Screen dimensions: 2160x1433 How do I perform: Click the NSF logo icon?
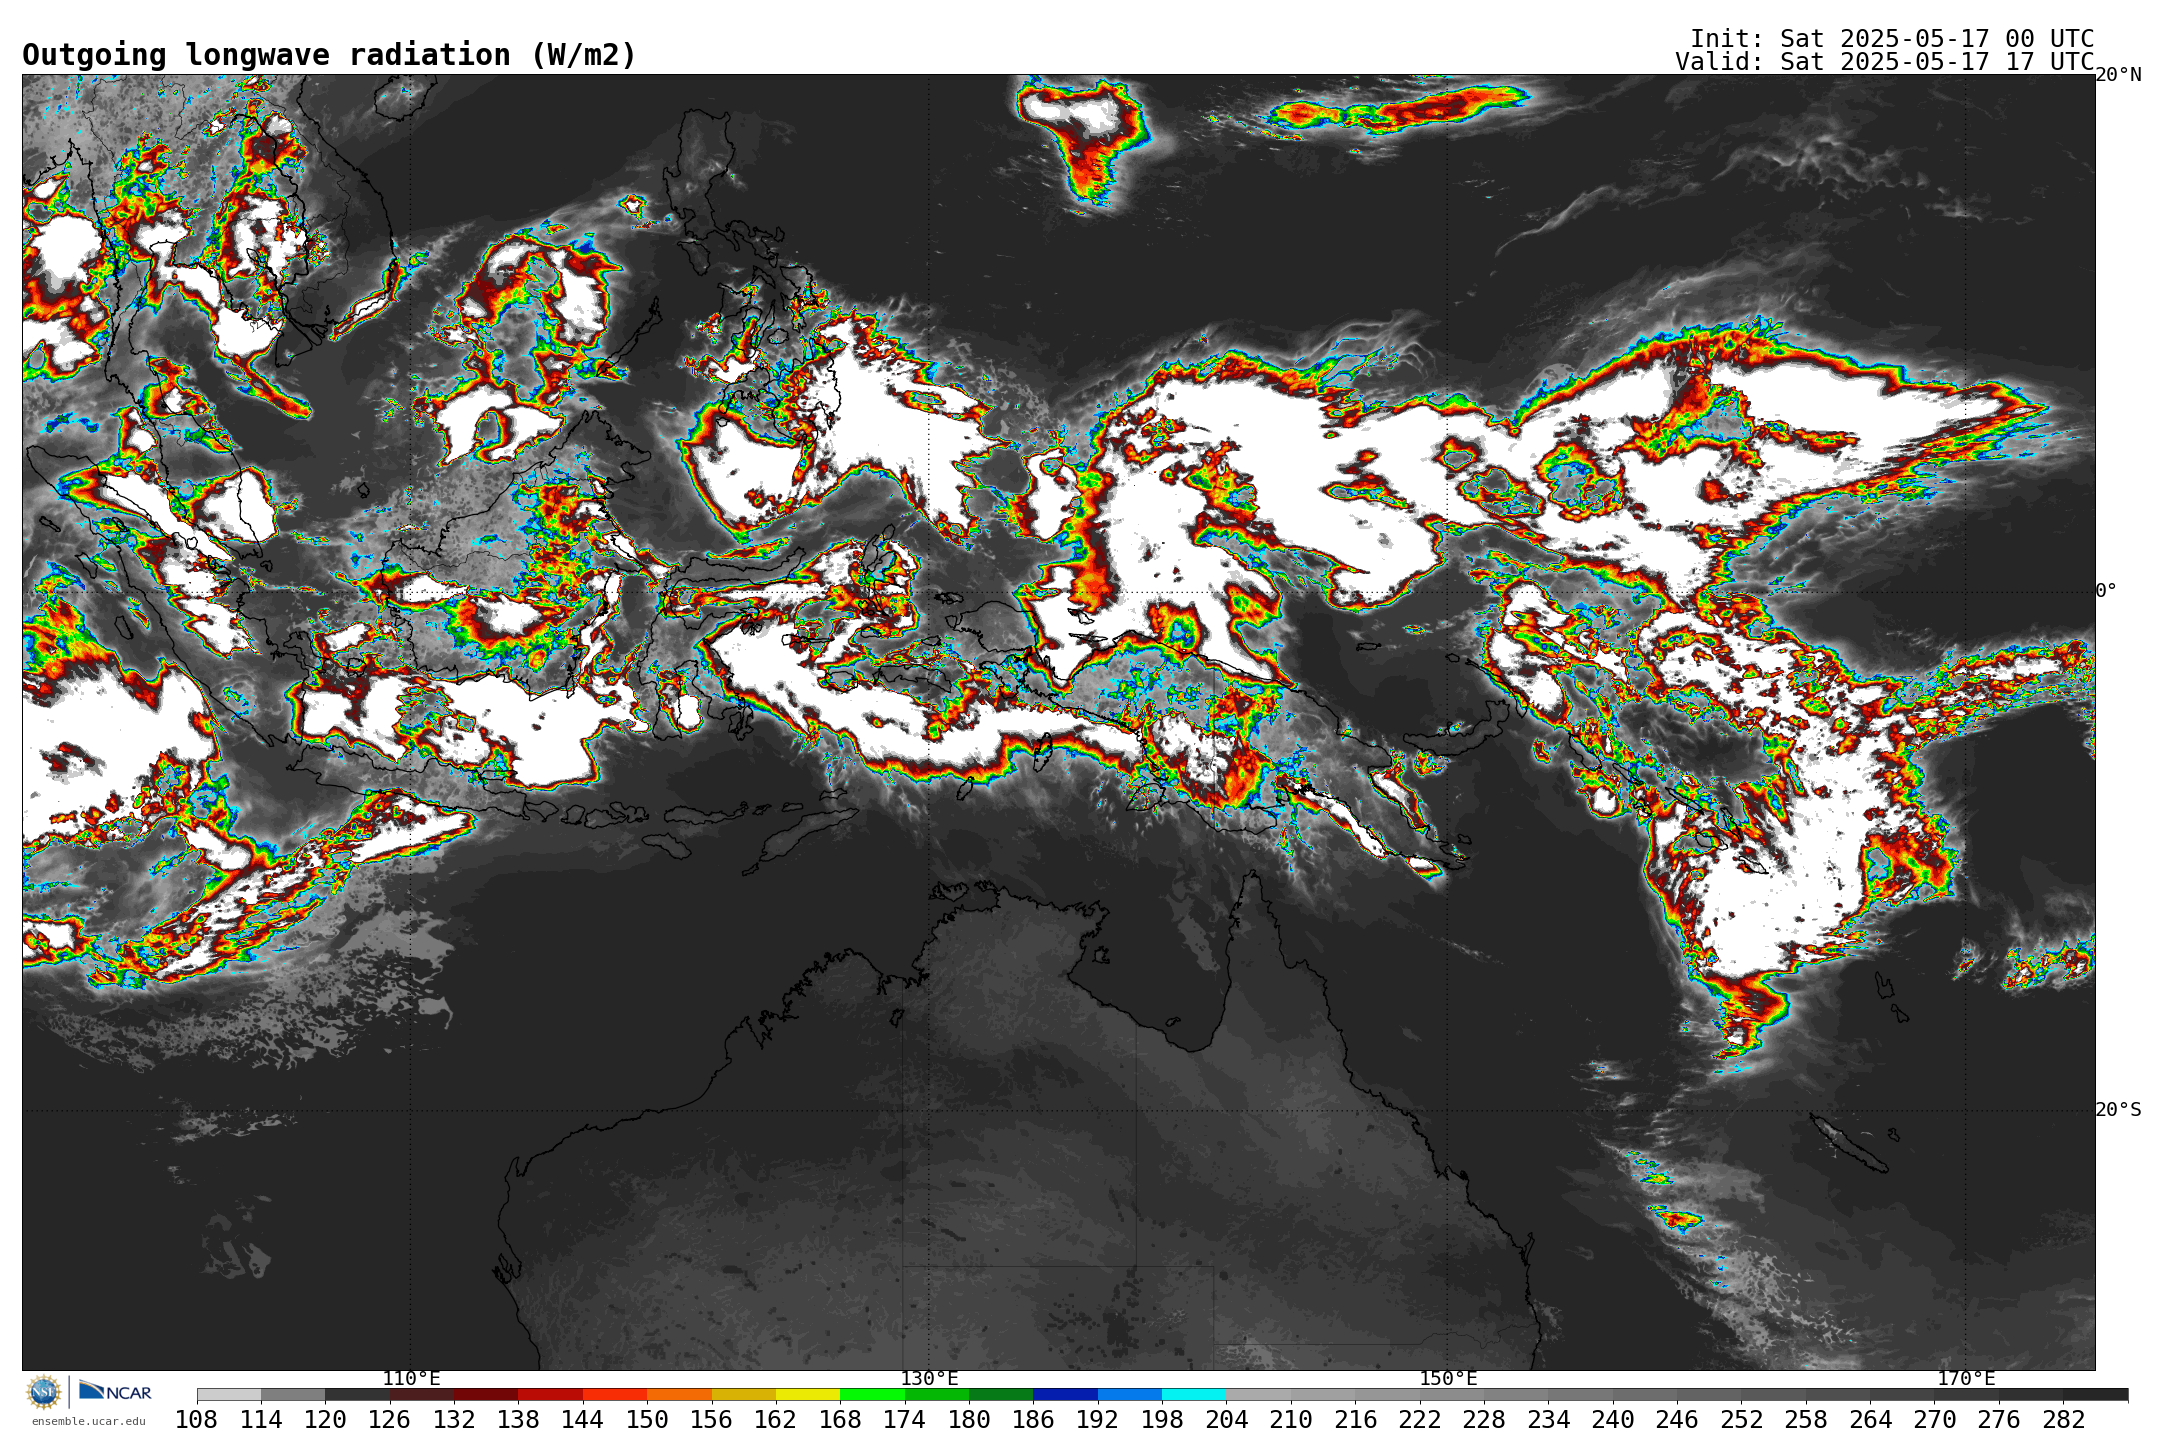44,1391
